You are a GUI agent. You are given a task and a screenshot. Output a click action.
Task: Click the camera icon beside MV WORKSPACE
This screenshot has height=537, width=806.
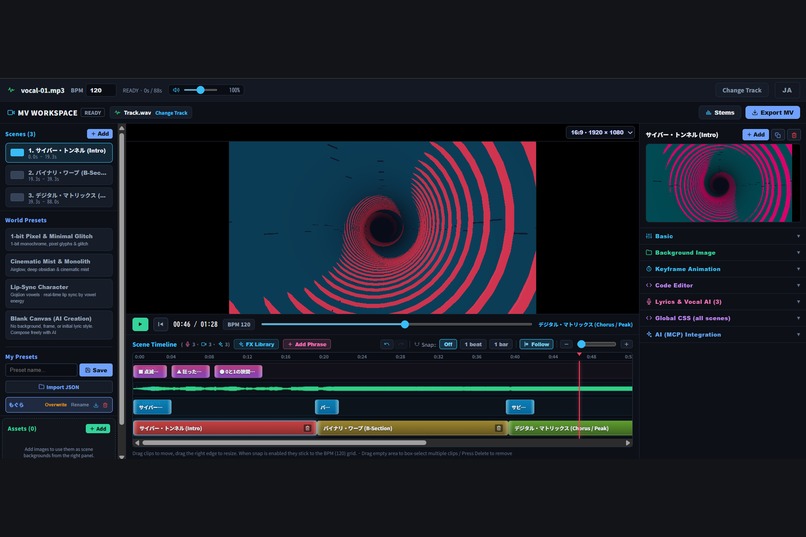tap(10, 113)
